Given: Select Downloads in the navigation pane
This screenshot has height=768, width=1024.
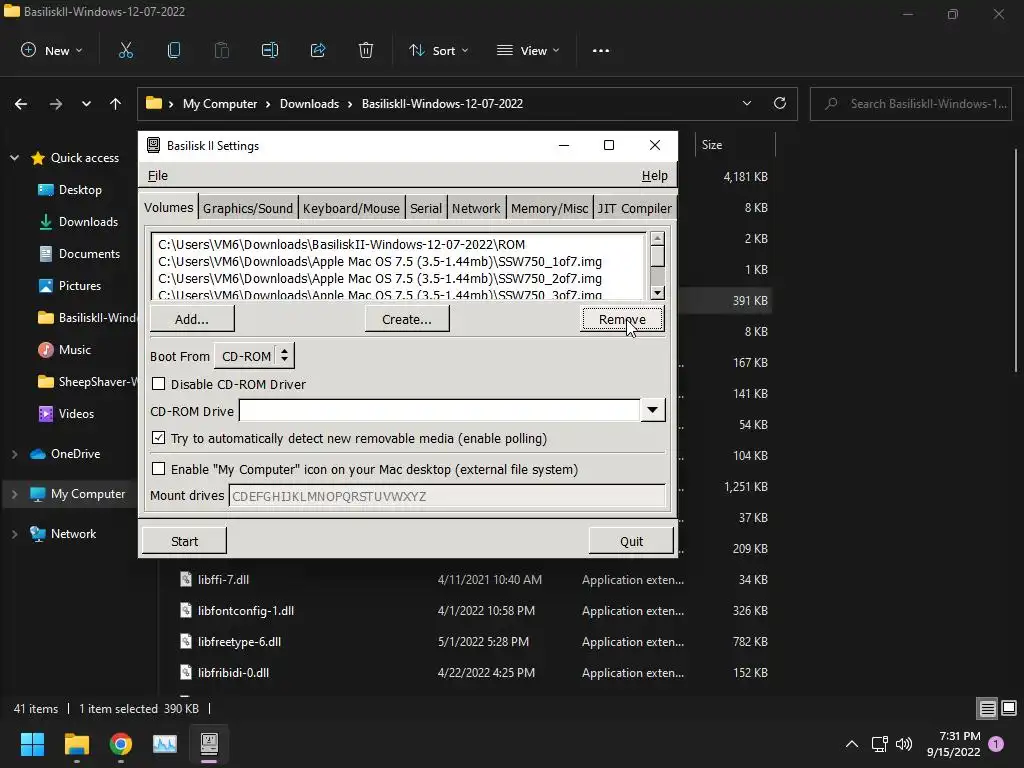Looking at the screenshot, I should [x=88, y=222].
